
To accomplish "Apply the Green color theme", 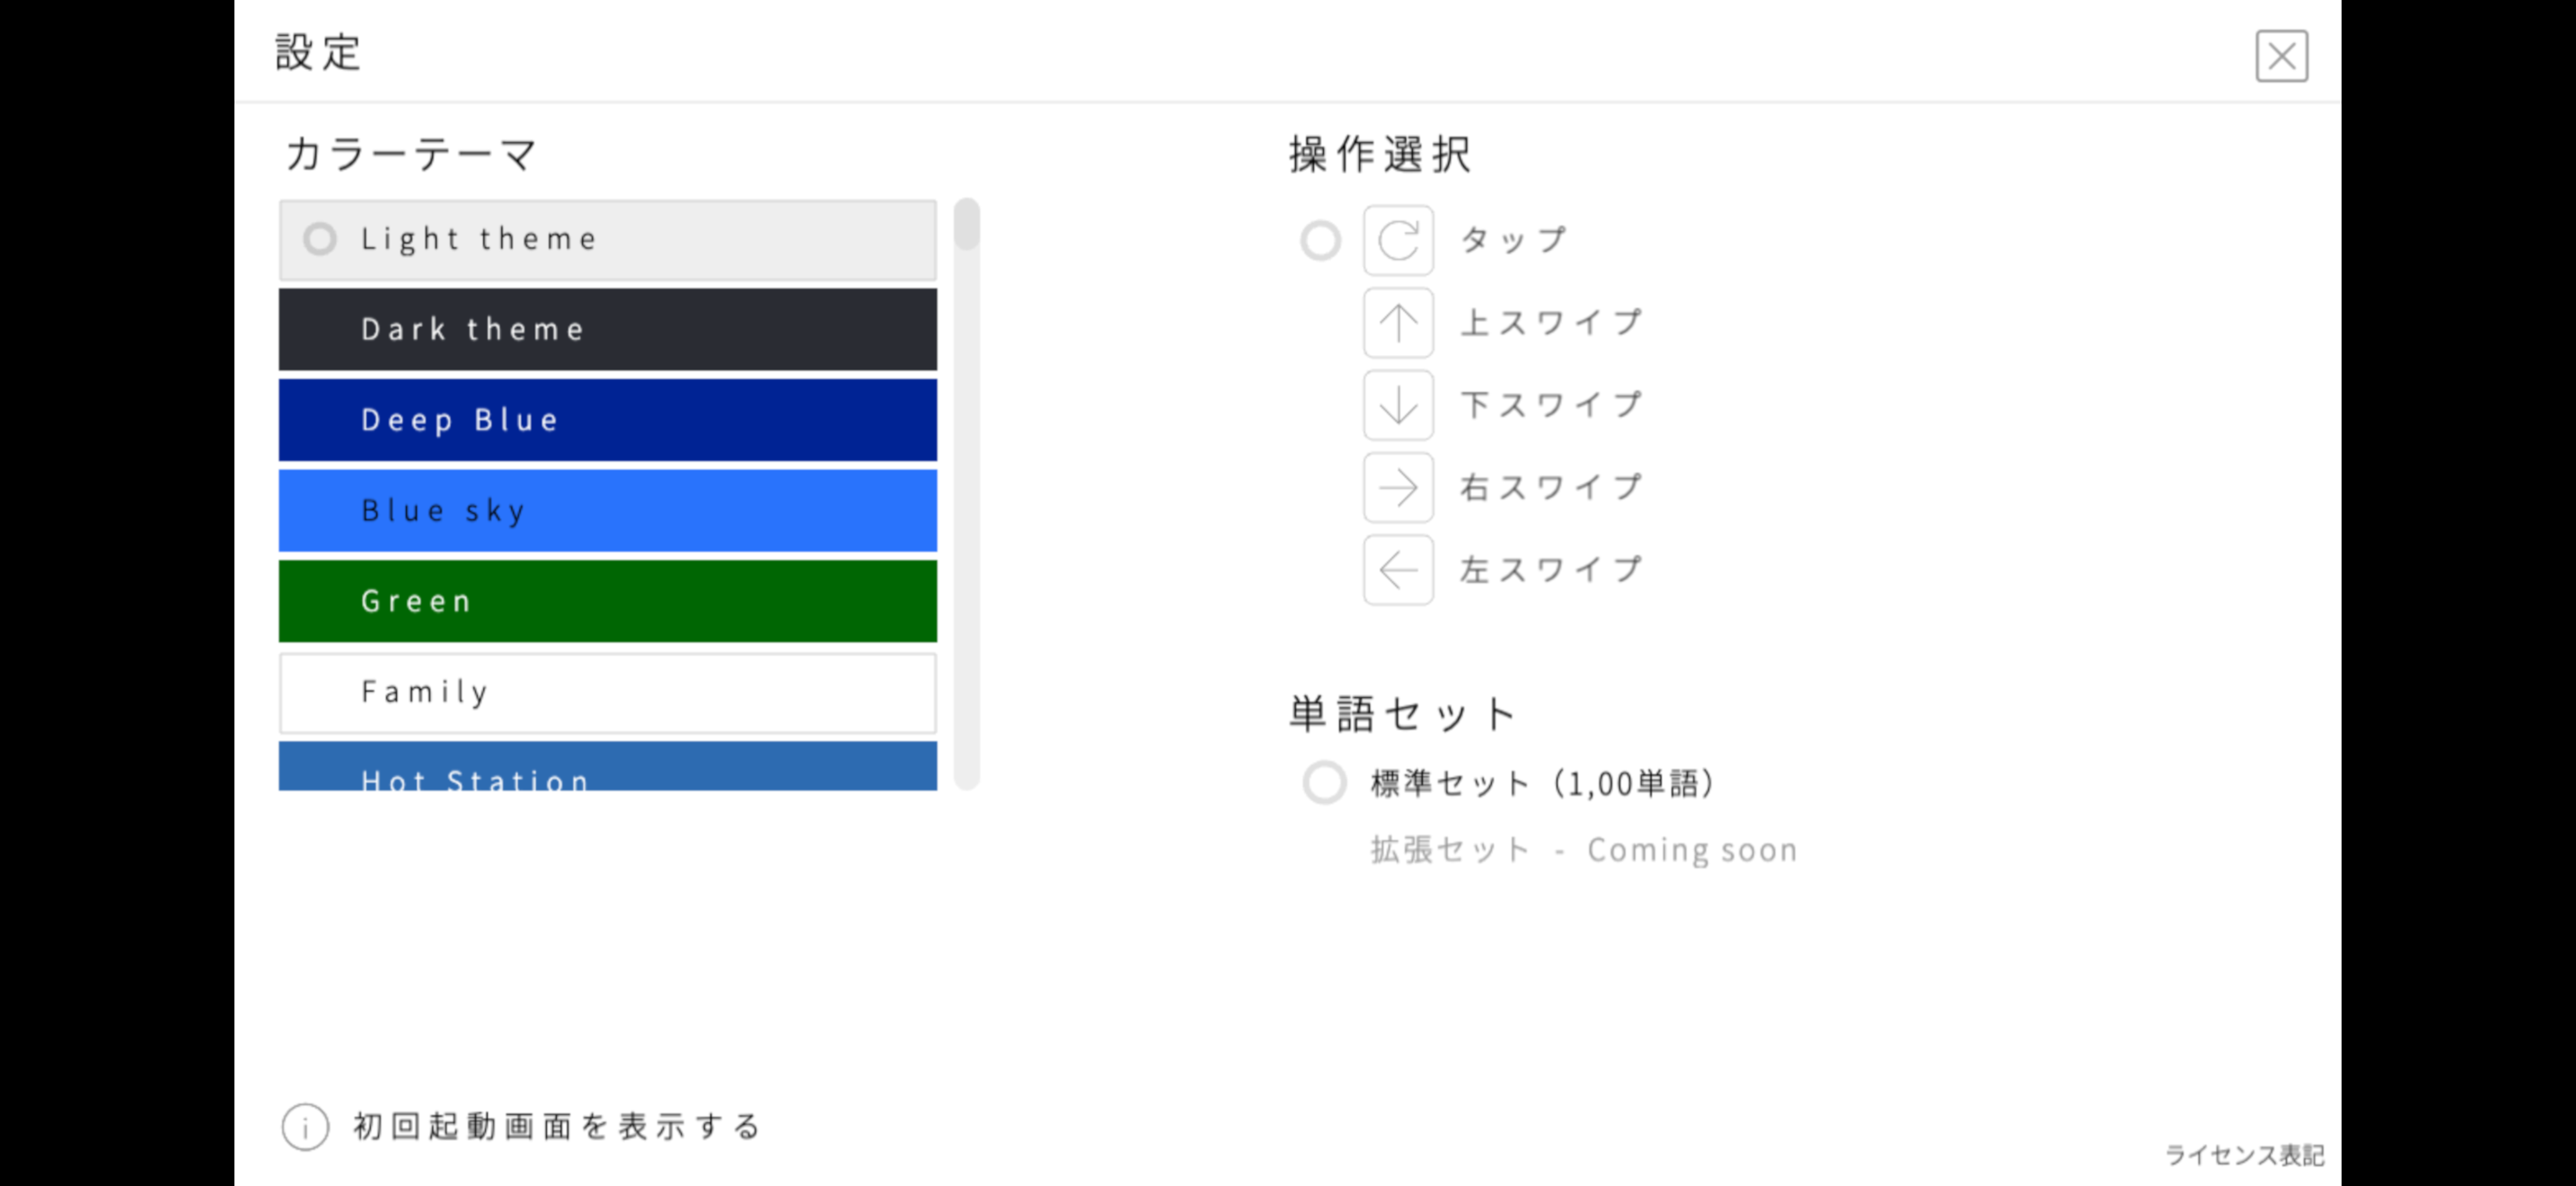I will point(608,601).
